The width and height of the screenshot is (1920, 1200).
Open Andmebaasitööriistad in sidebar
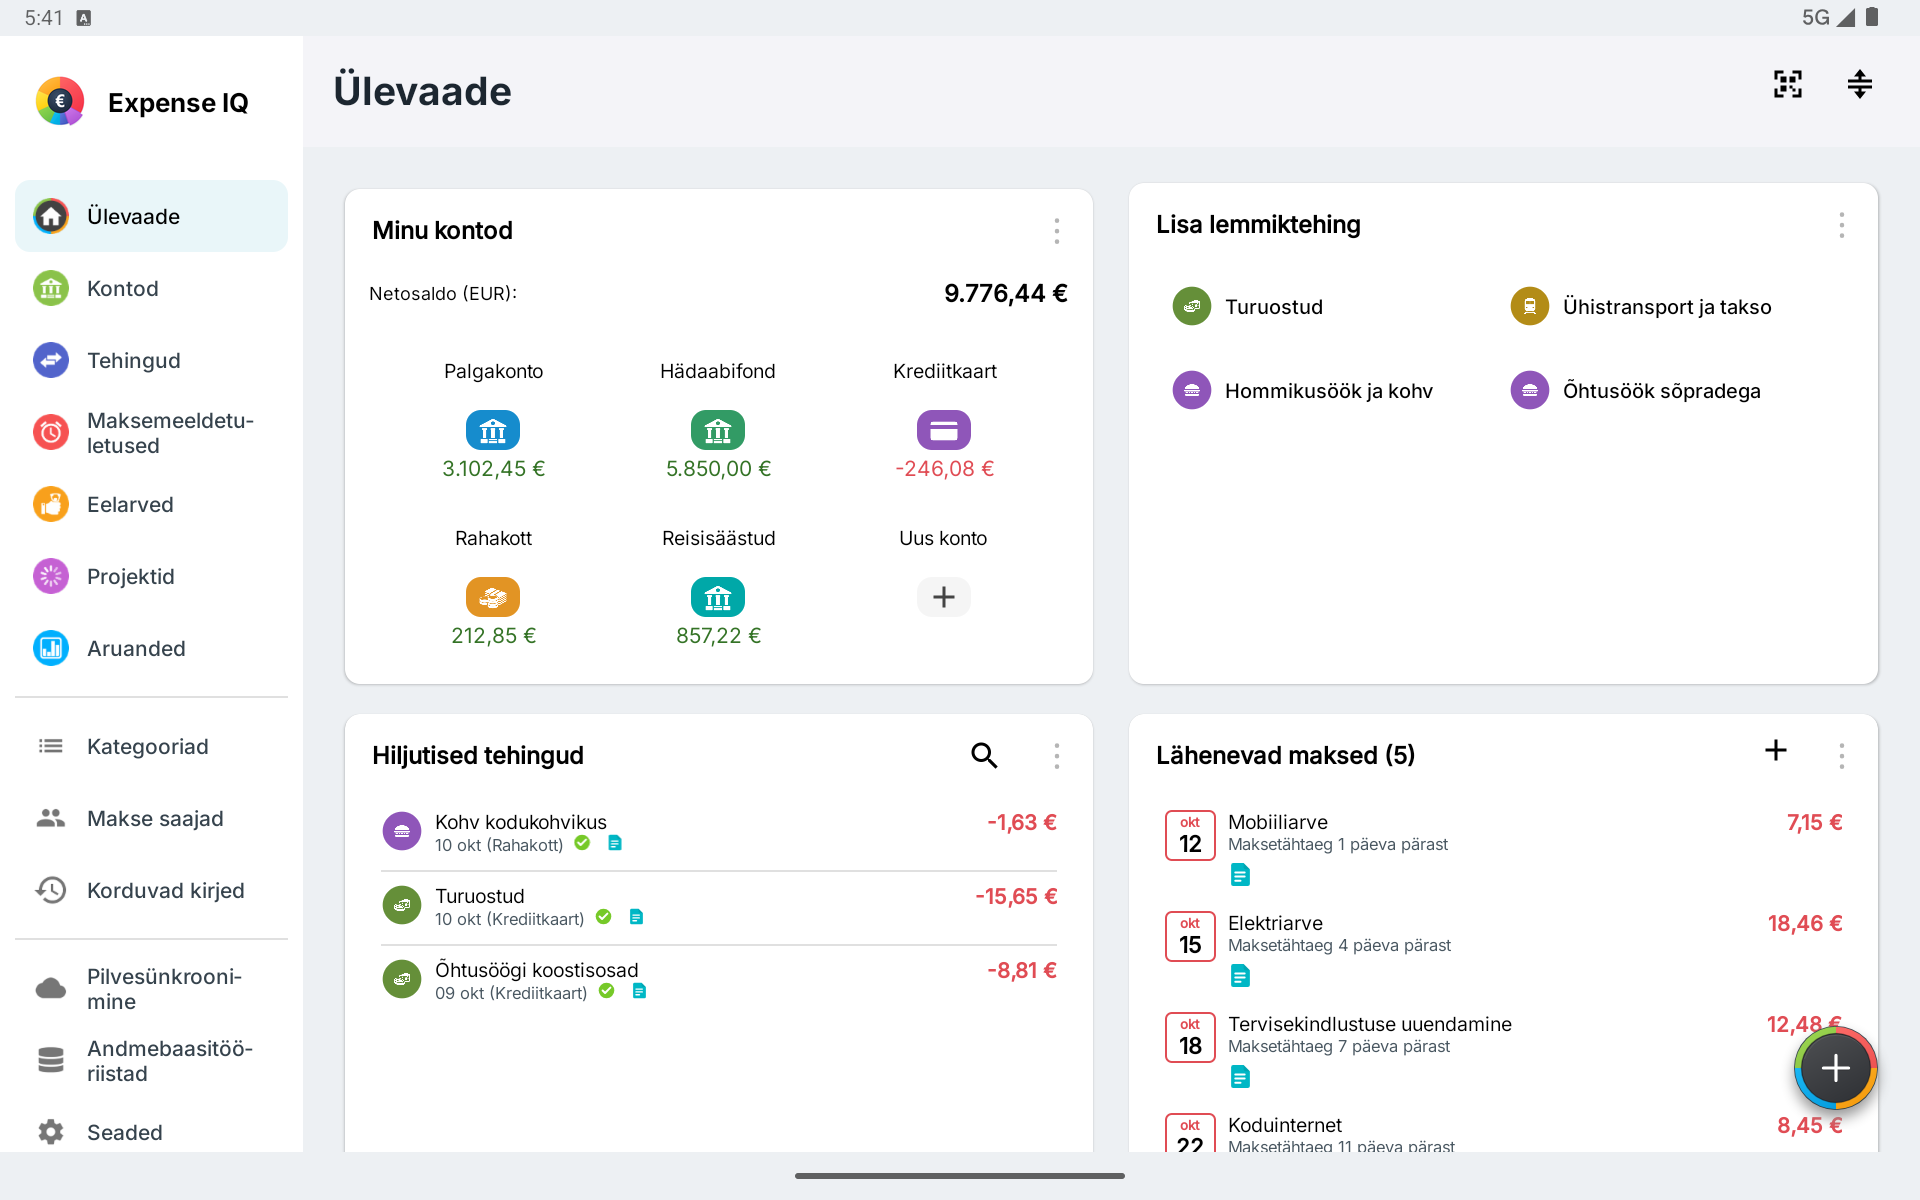coord(151,1060)
